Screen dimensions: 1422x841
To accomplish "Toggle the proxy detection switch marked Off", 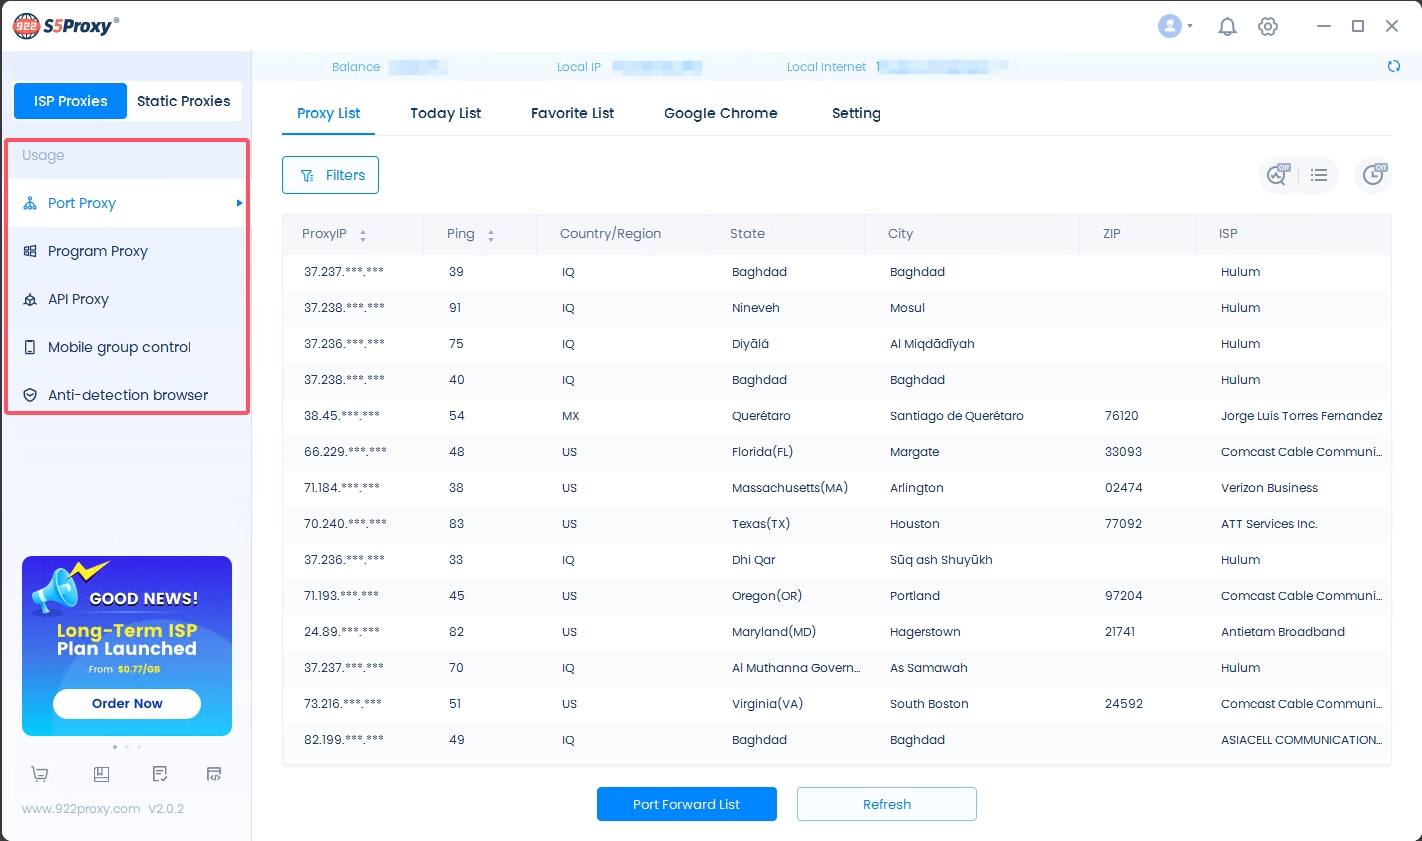I will (x=1278, y=175).
